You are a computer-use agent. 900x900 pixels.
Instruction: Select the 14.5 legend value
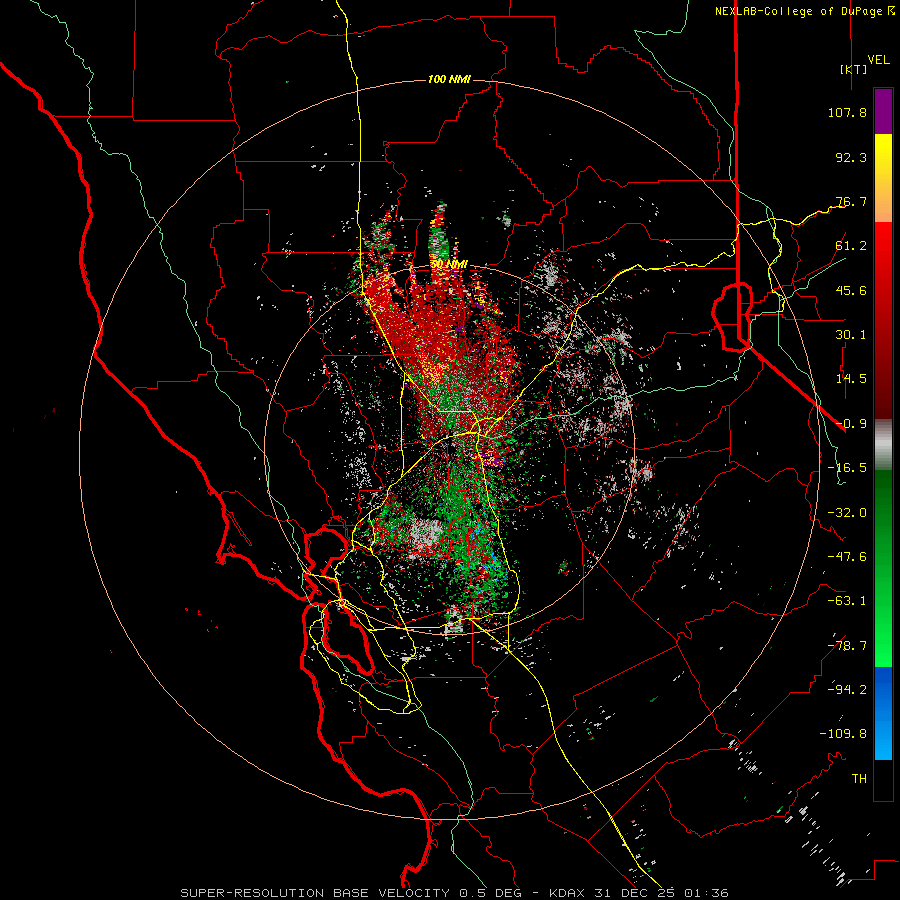coord(851,379)
